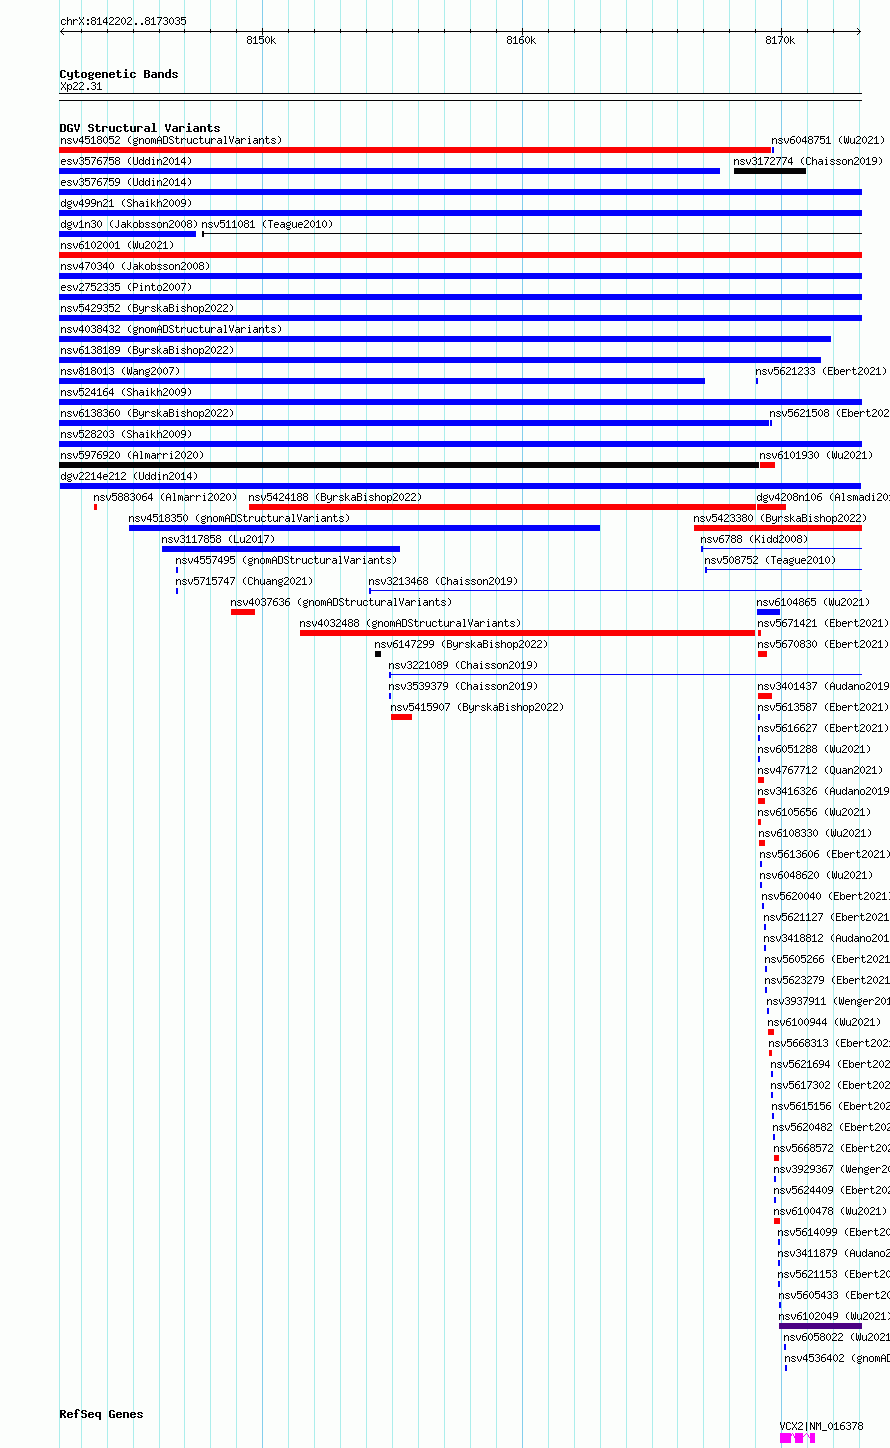Click the chrX:8142202..8173035 region label

(123, 21)
